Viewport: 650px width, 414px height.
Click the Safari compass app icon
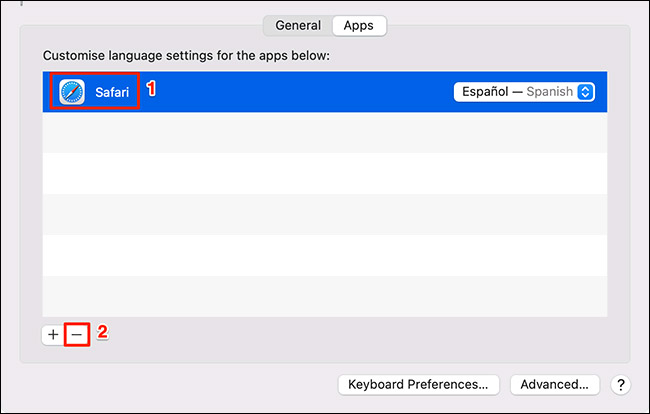click(x=73, y=92)
